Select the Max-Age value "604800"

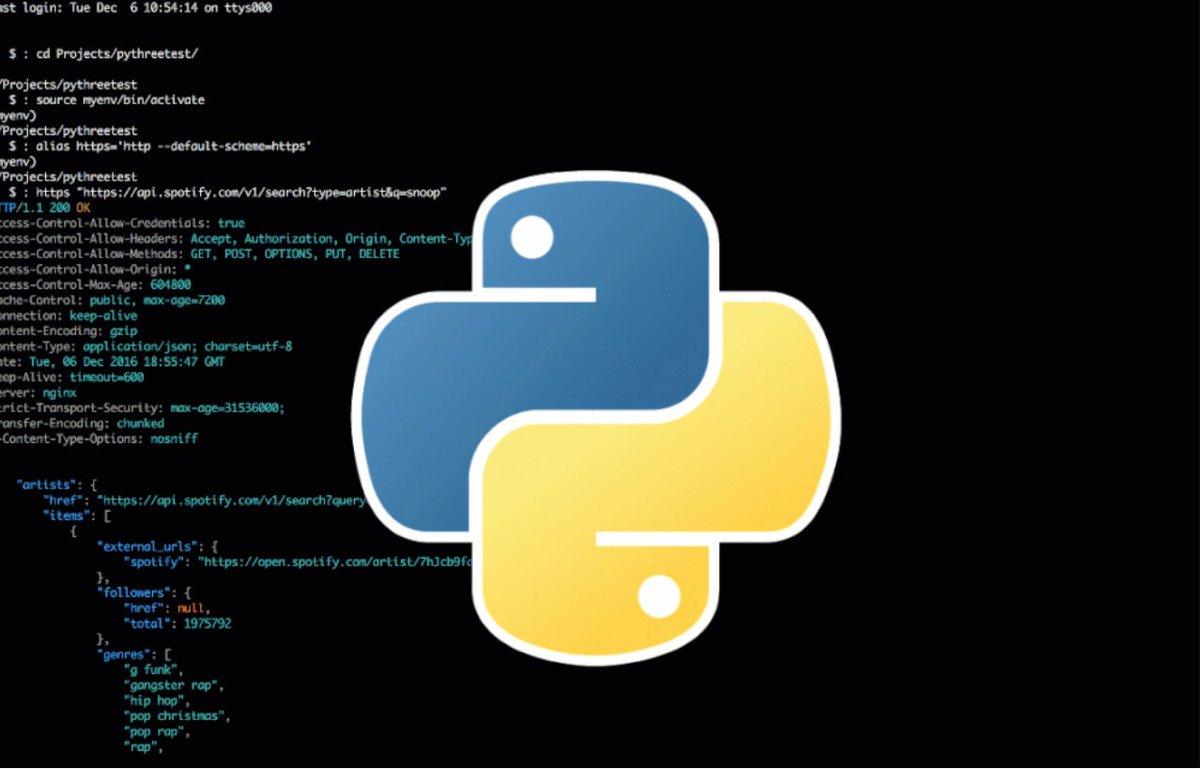(171, 285)
